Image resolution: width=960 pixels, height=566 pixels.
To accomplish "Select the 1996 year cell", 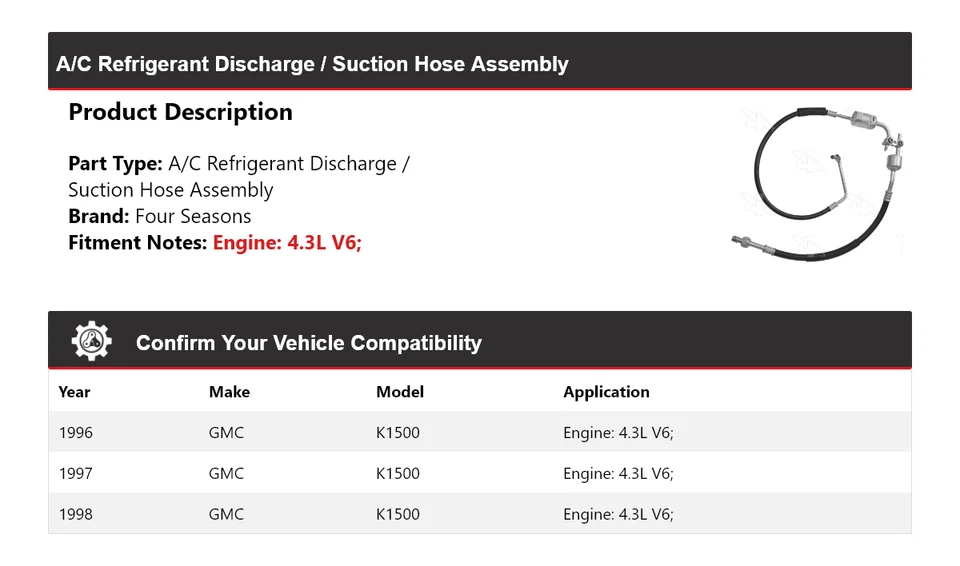I will click(x=76, y=433).
